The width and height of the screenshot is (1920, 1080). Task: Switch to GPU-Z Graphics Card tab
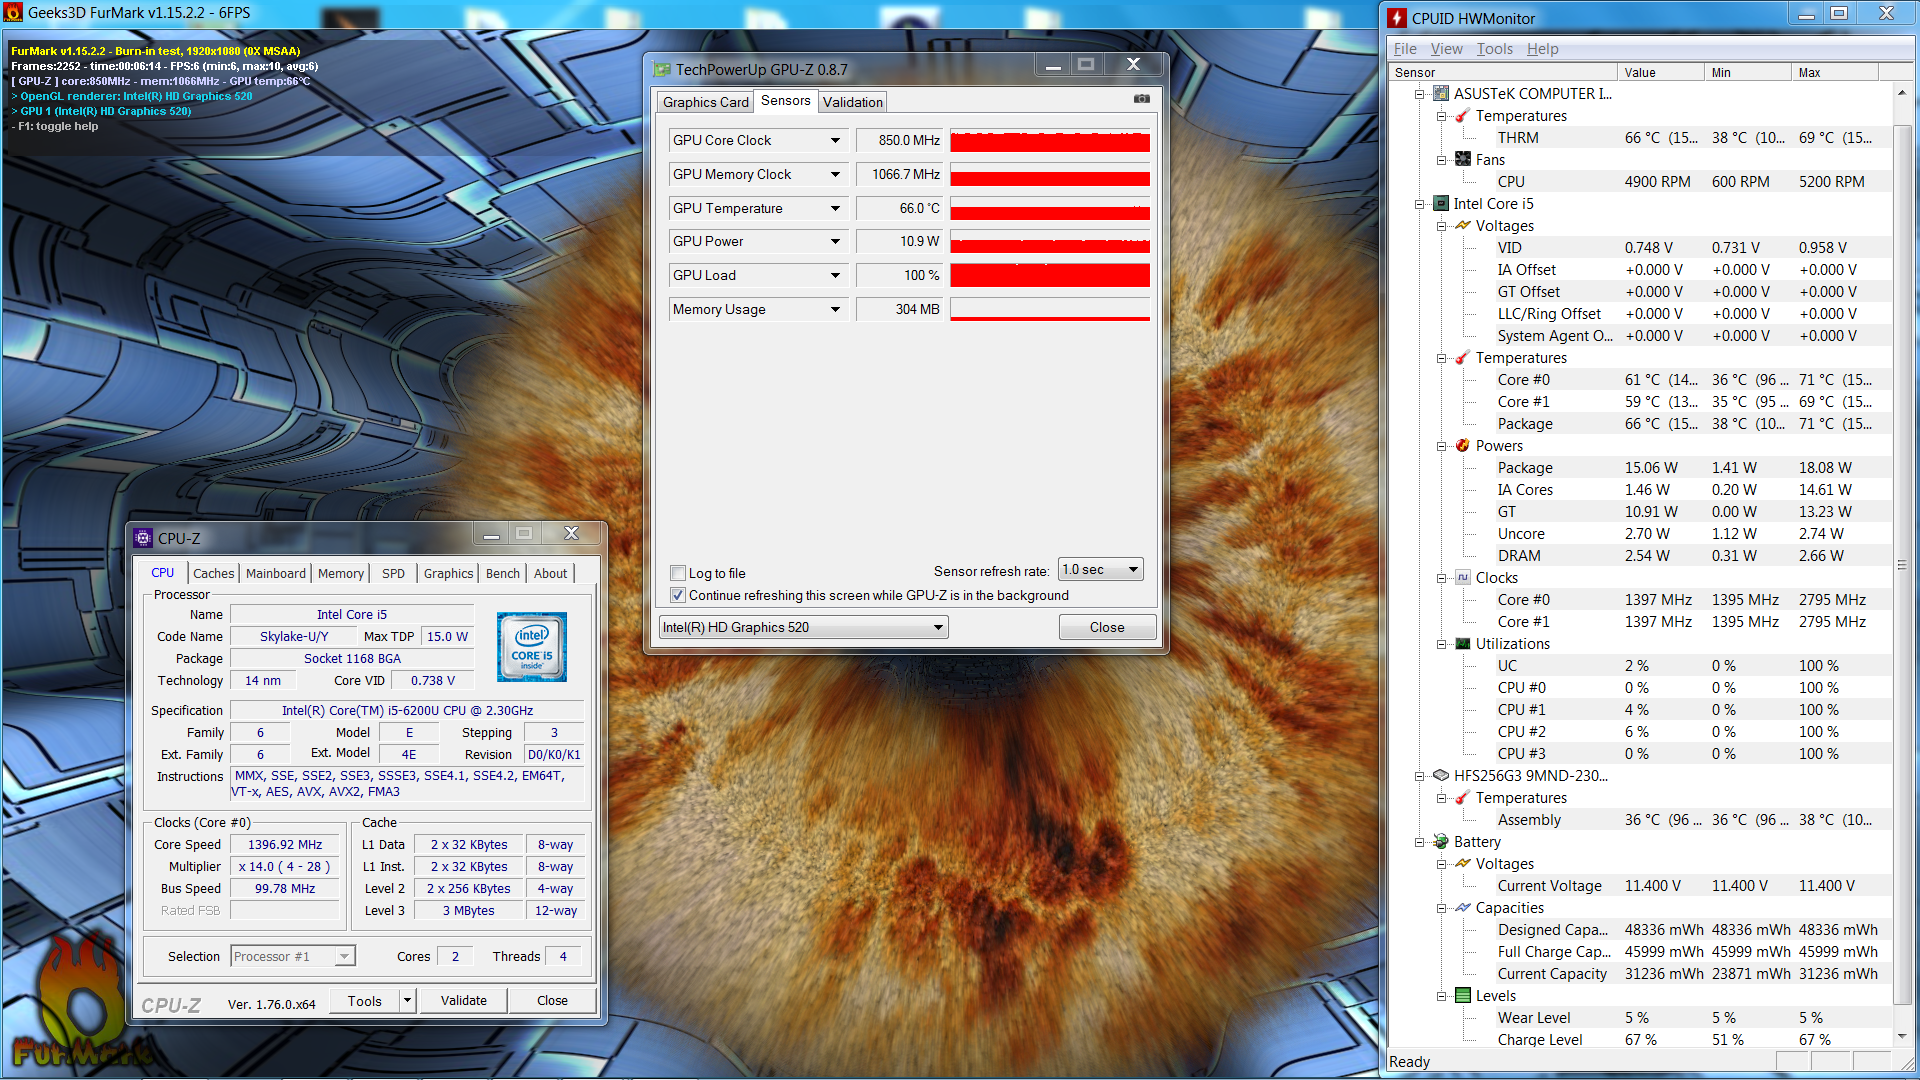click(x=705, y=102)
